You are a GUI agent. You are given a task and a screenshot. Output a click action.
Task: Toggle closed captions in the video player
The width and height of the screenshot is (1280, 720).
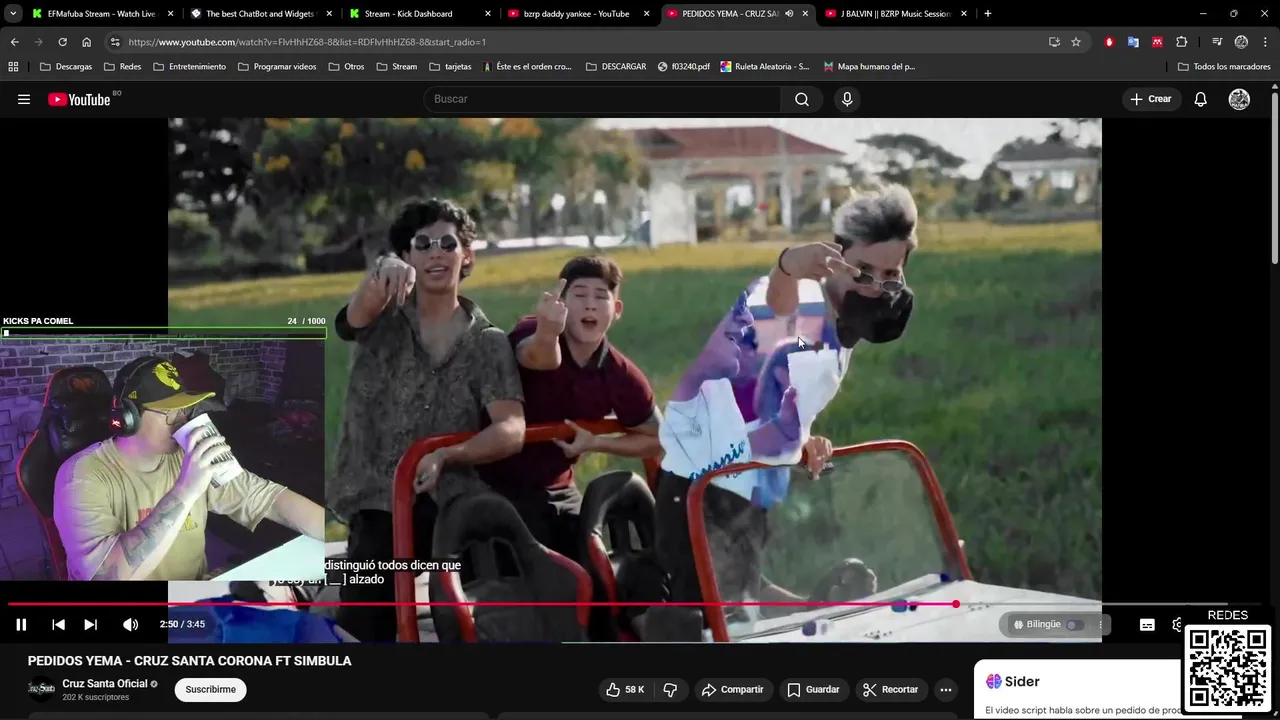1147,624
